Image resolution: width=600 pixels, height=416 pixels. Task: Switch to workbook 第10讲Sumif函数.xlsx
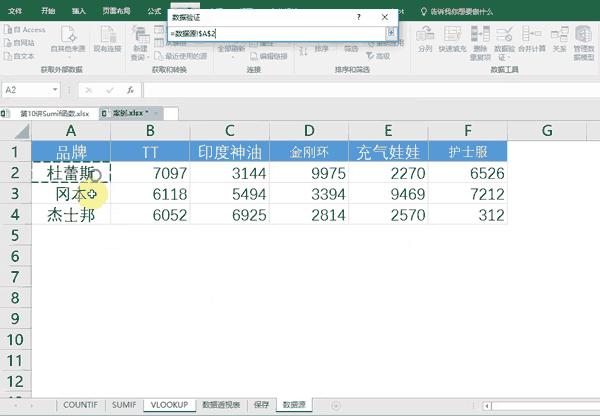click(x=50, y=114)
